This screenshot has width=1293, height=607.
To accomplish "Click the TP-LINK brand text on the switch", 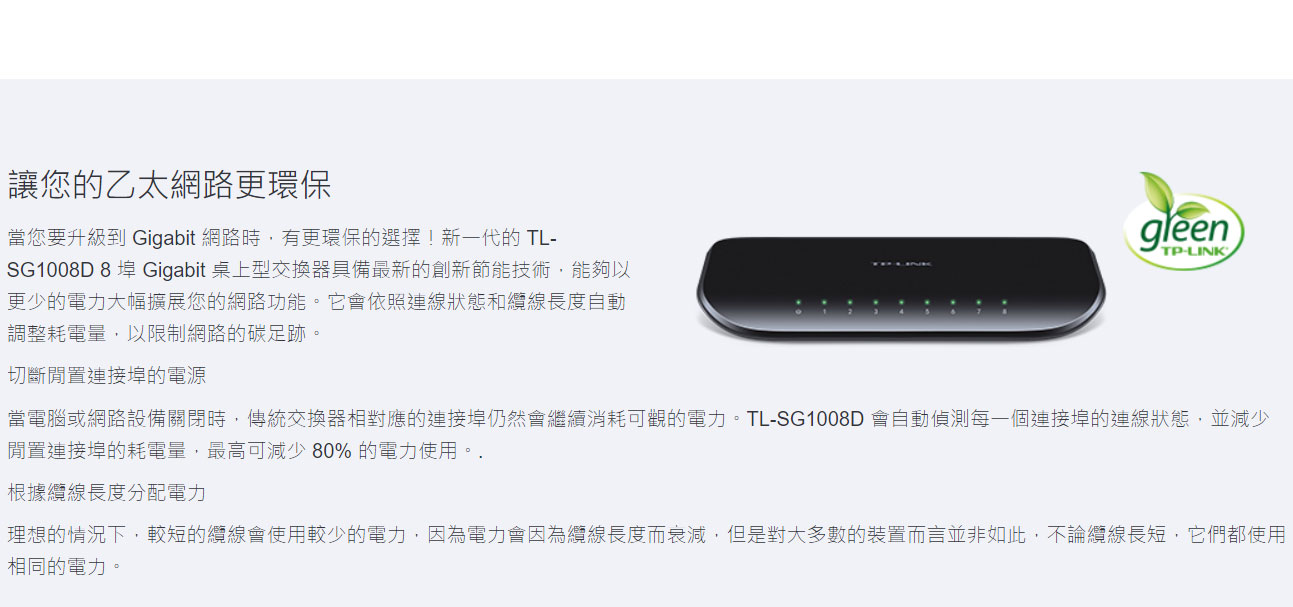I will coord(902,264).
